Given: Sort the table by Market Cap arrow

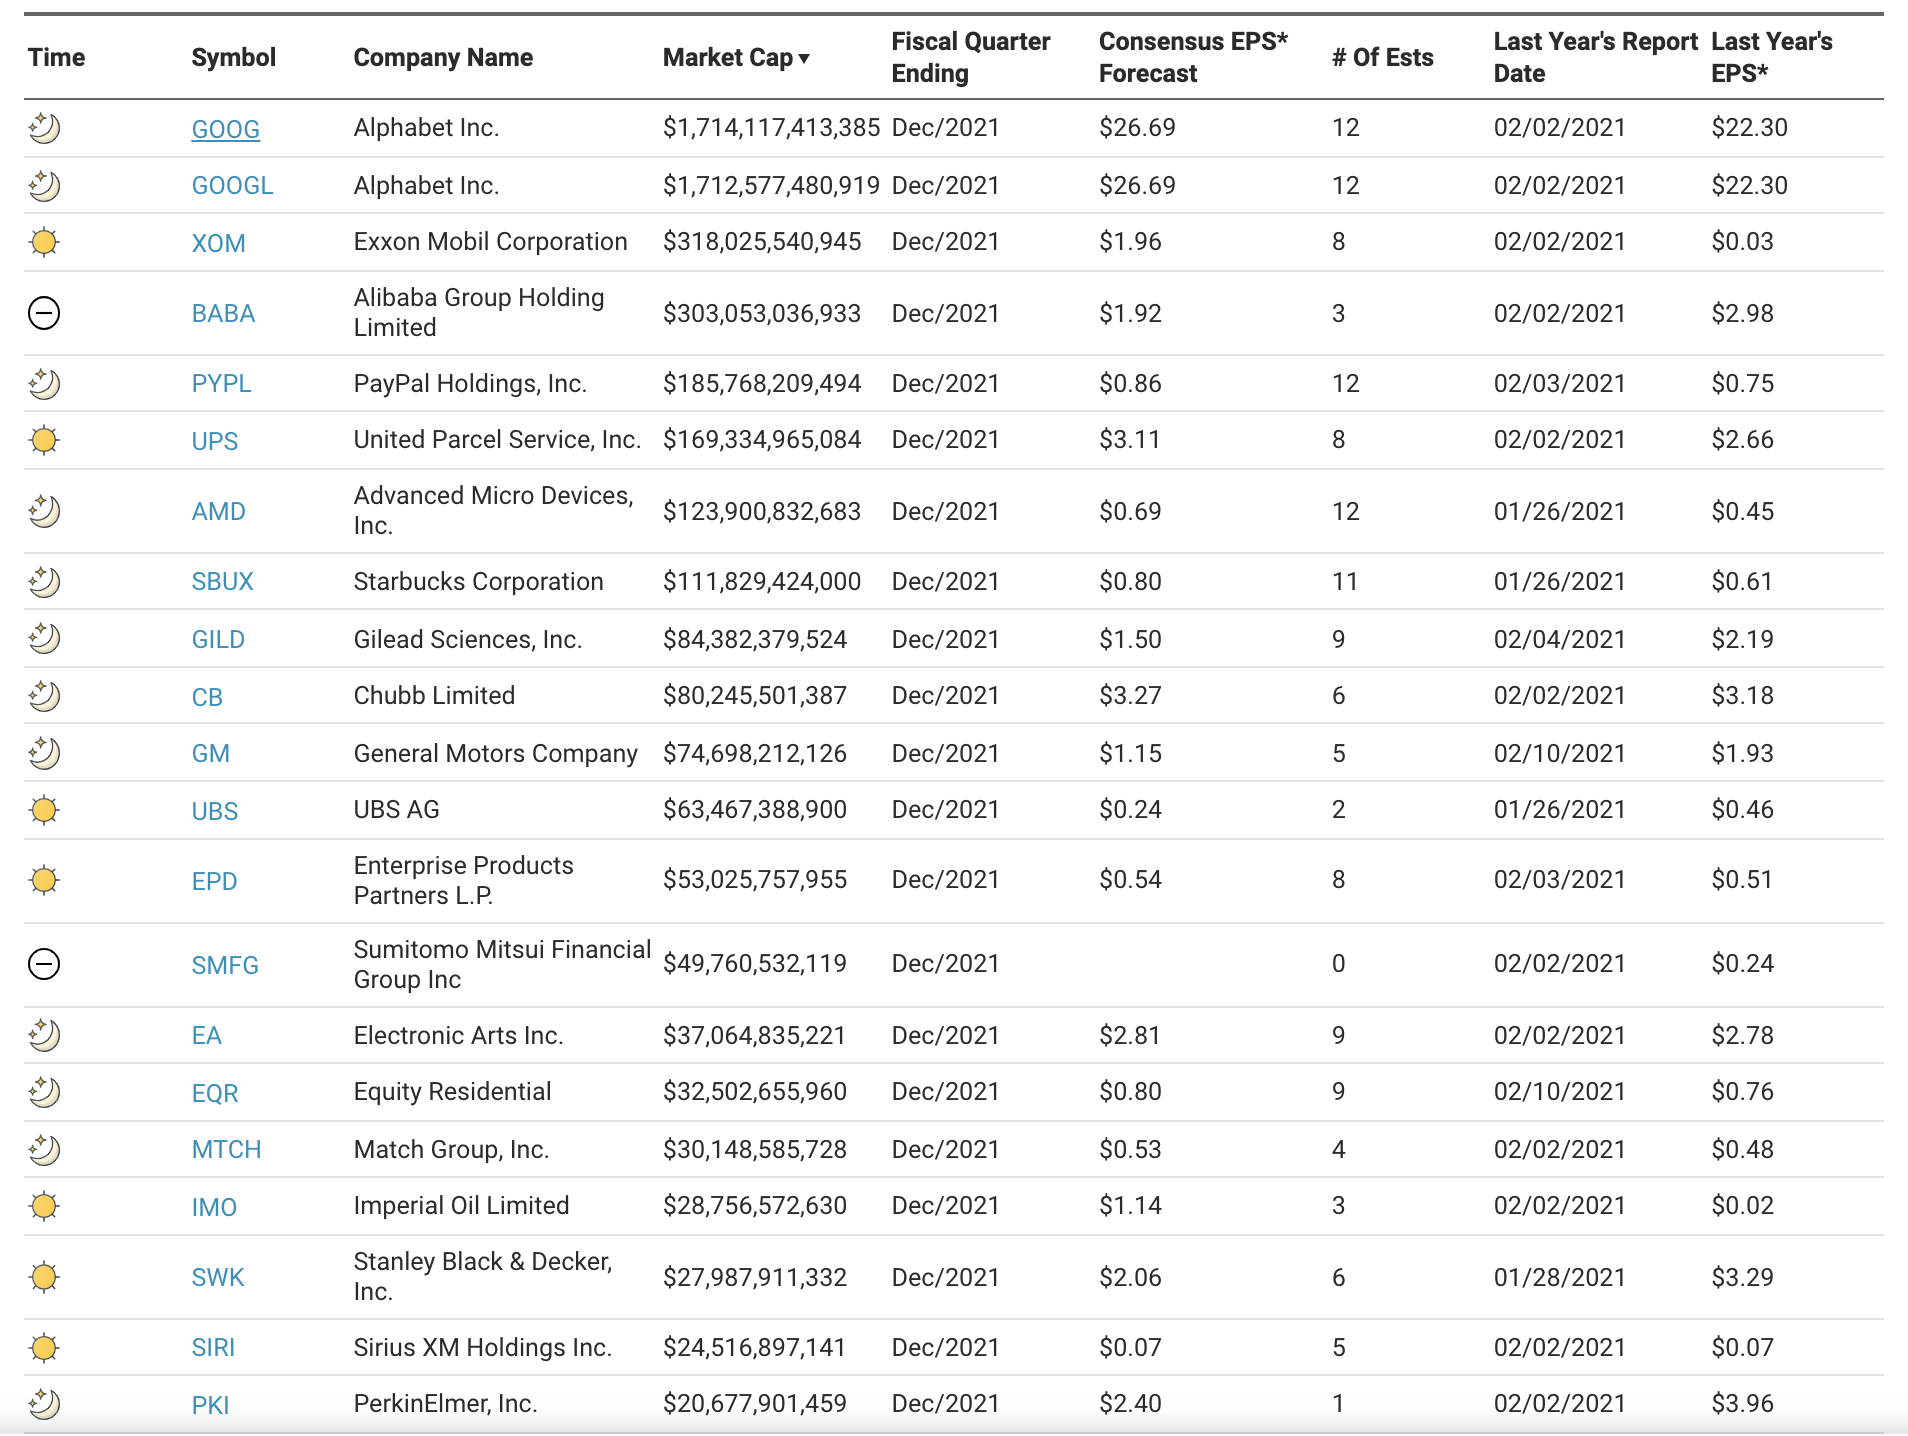Looking at the screenshot, I should pos(804,58).
